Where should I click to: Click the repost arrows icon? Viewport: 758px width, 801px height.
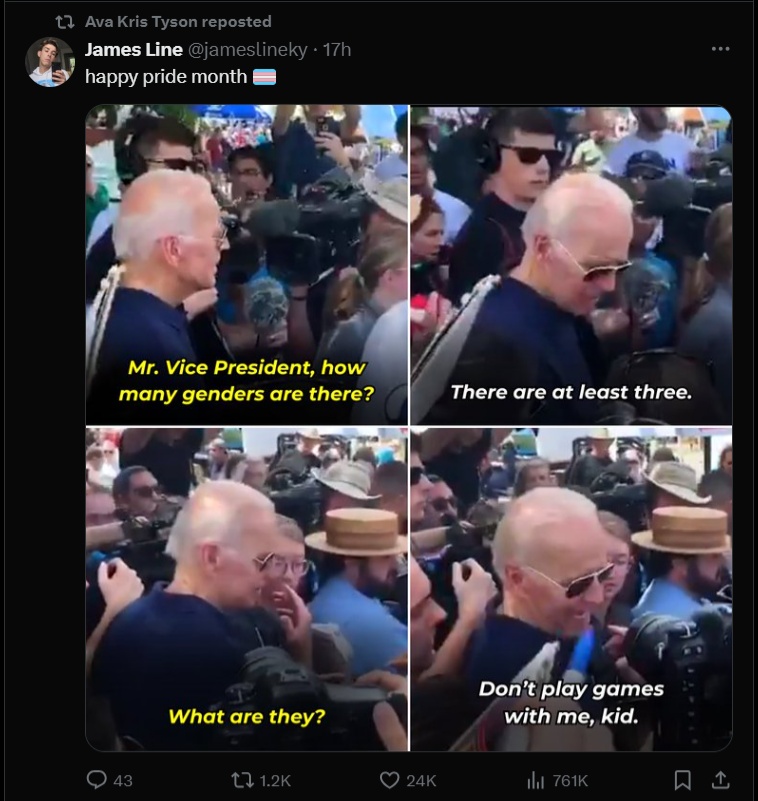(x=241, y=780)
